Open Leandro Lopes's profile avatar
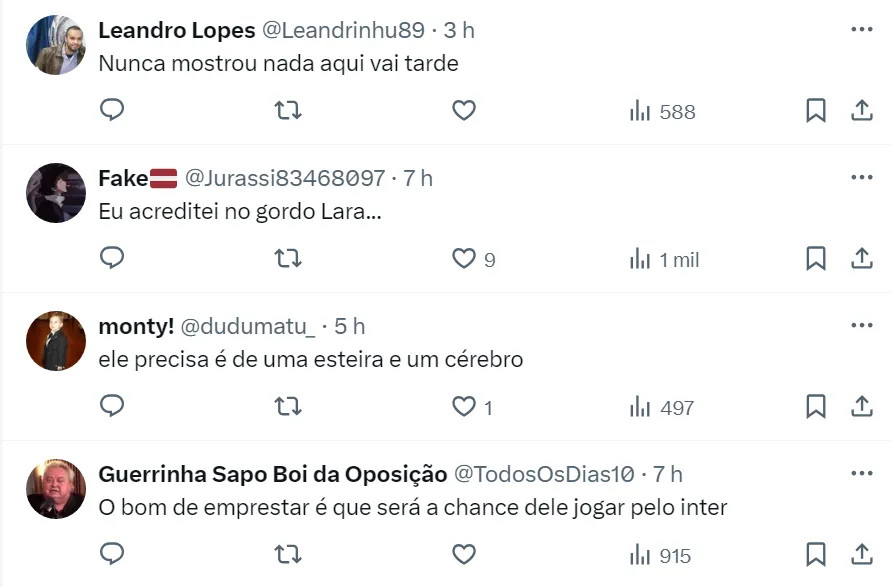Viewport: 891px width, 587px height. (x=56, y=45)
